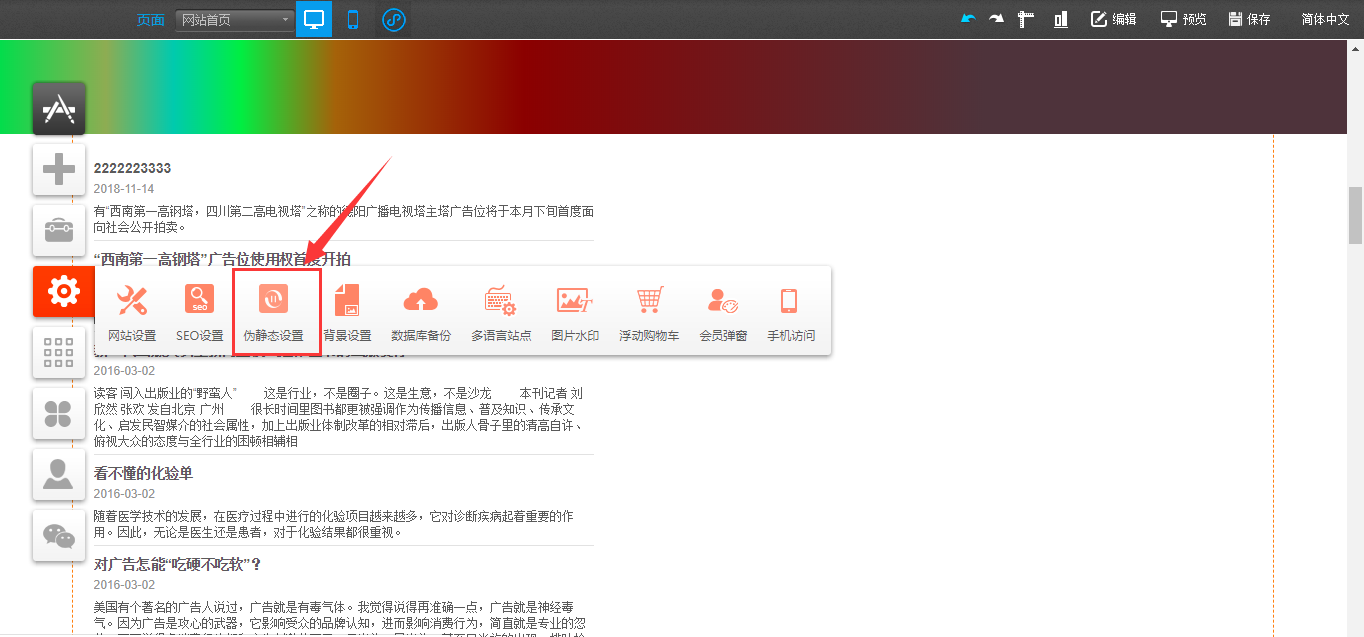Open 背景设置 background settings
Viewport: 1364px width, 637px height.
coord(347,310)
